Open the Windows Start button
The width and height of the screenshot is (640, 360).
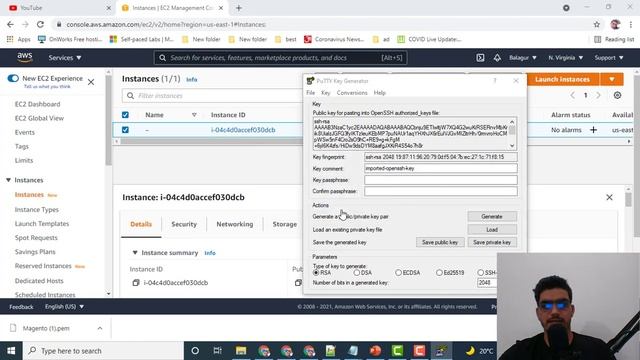click(x=11, y=351)
